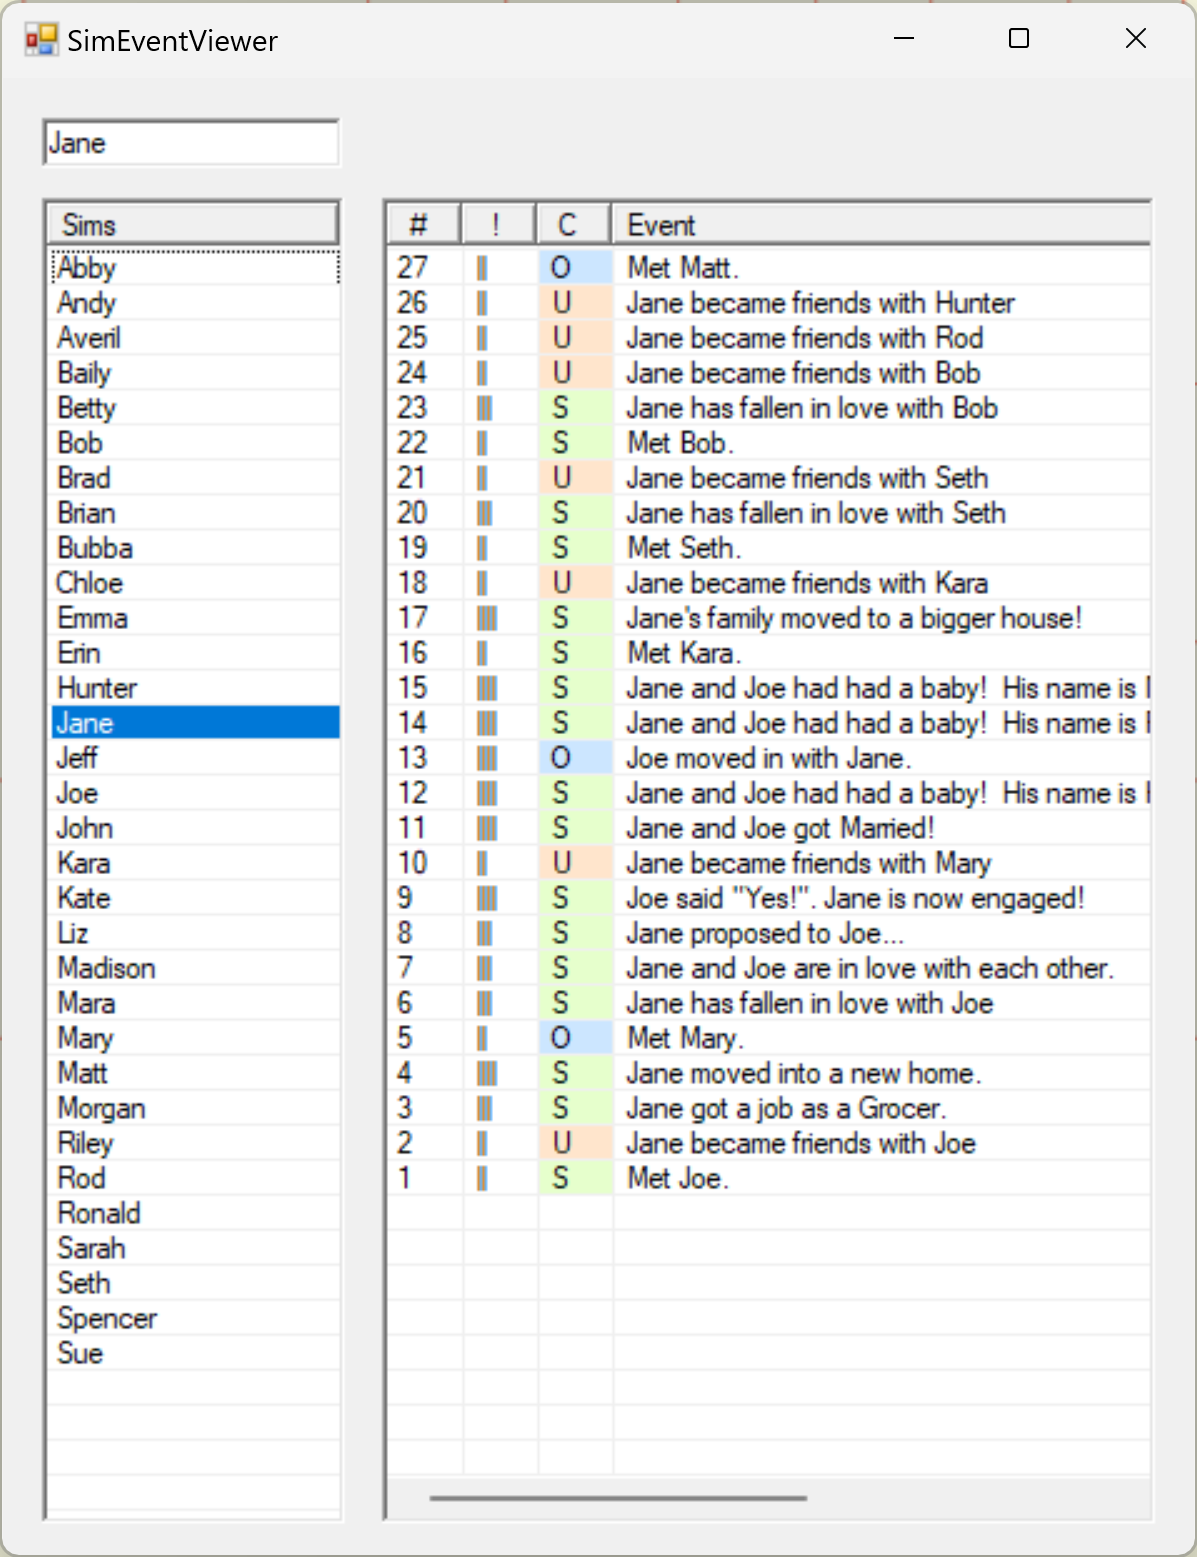Click 'Jane proposed to Joe...' event

(769, 932)
